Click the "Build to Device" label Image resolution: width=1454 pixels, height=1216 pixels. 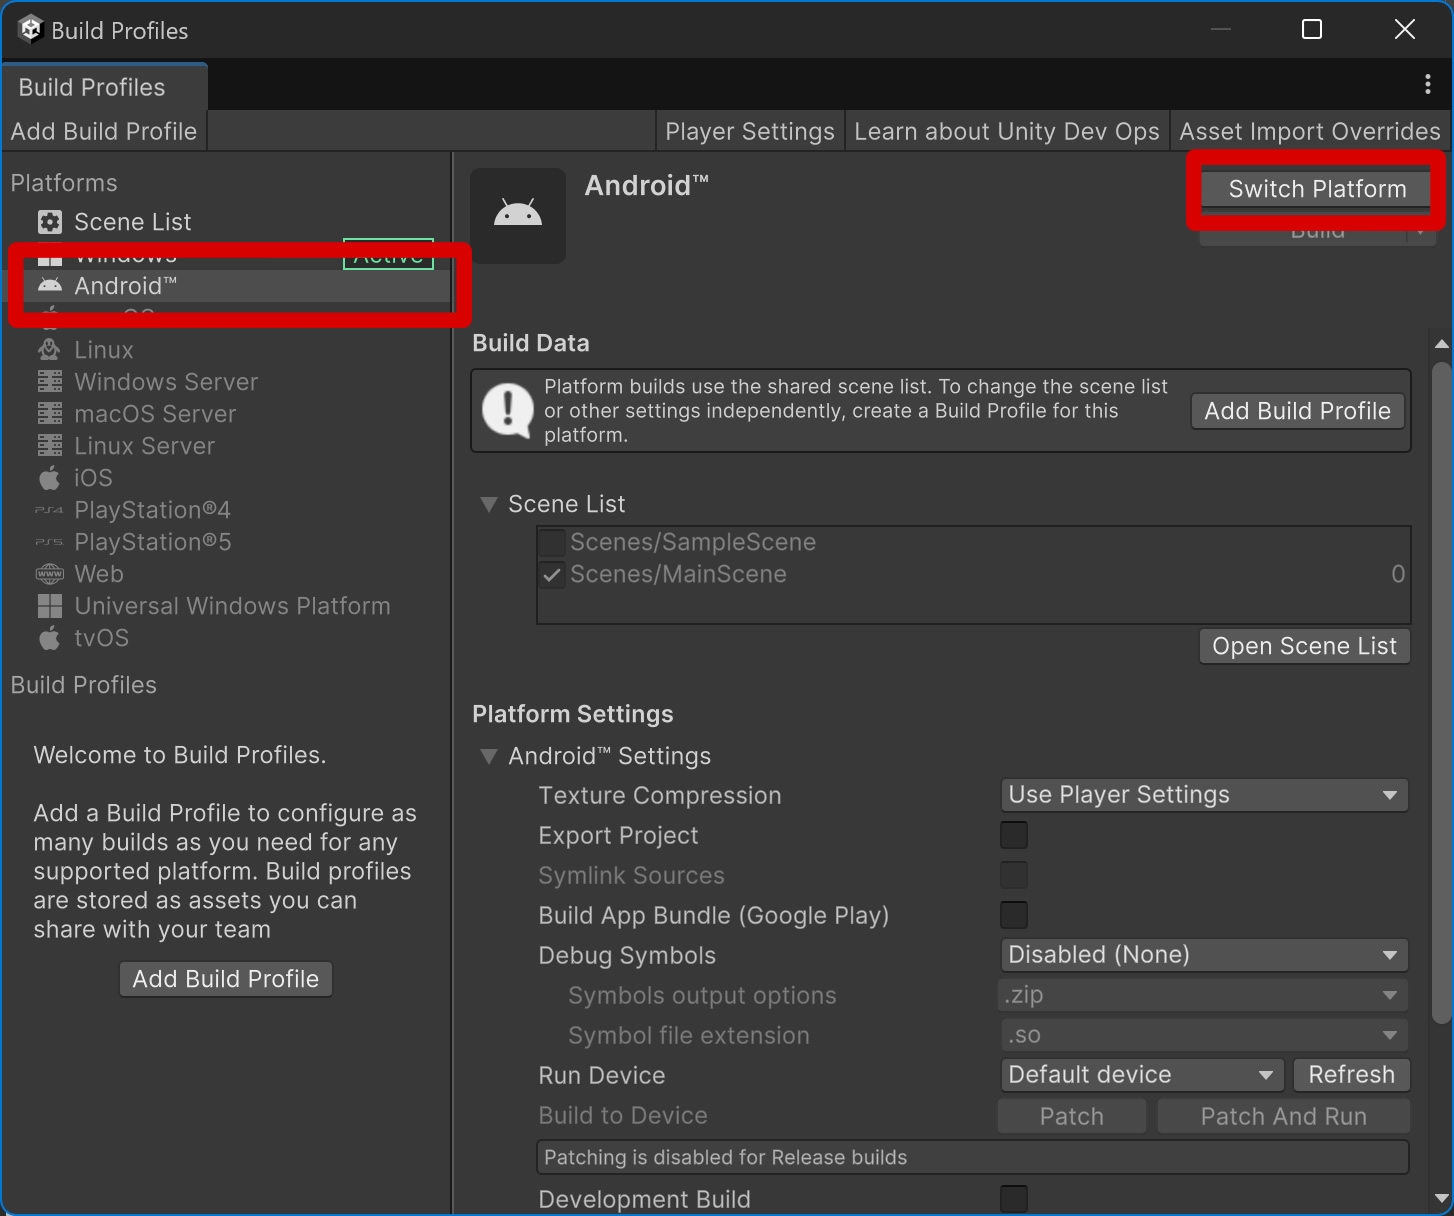pos(623,1116)
